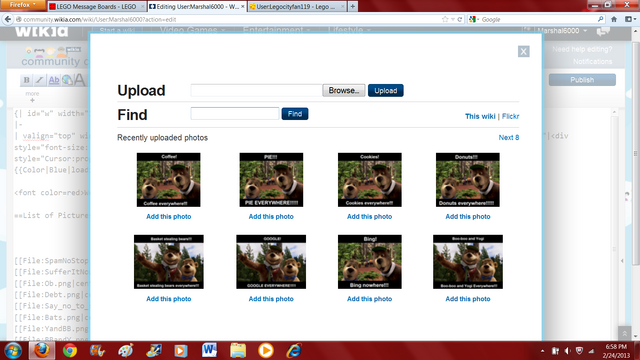Add this photo under PIE!!! image

(x=271, y=217)
